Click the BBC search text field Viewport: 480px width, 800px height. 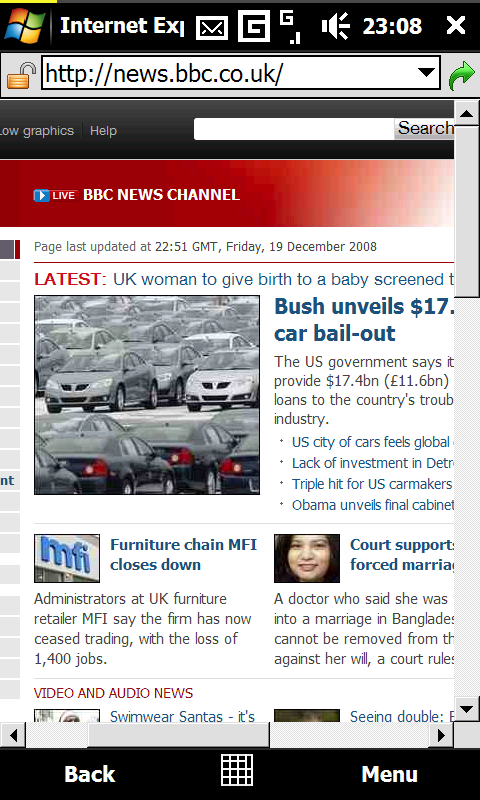click(x=294, y=129)
